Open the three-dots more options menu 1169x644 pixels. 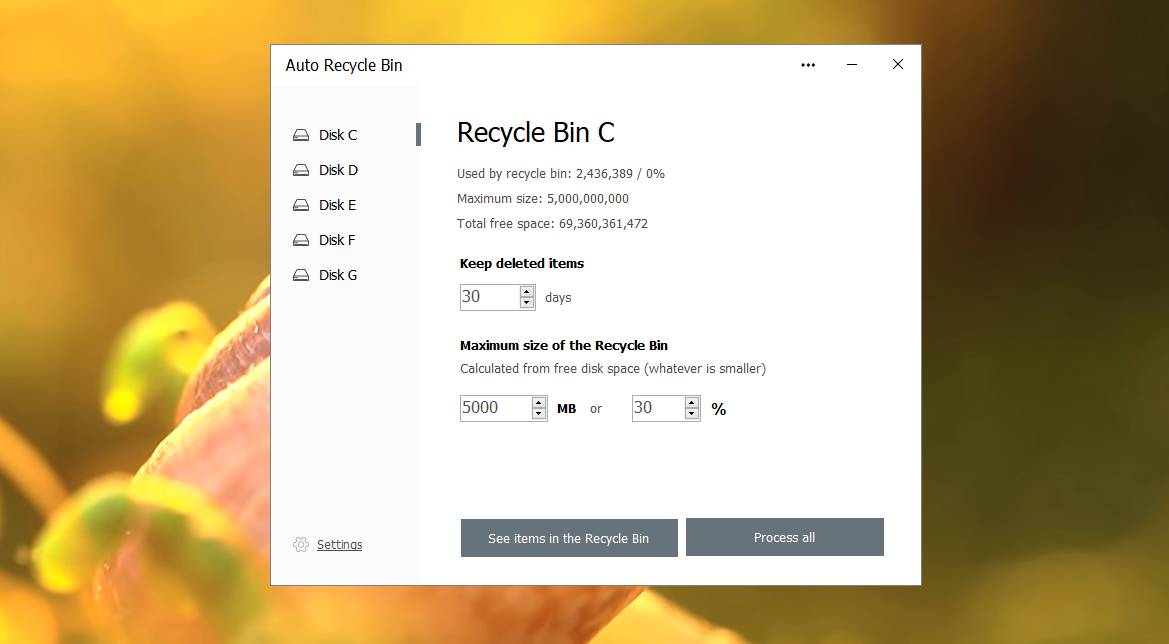808,65
